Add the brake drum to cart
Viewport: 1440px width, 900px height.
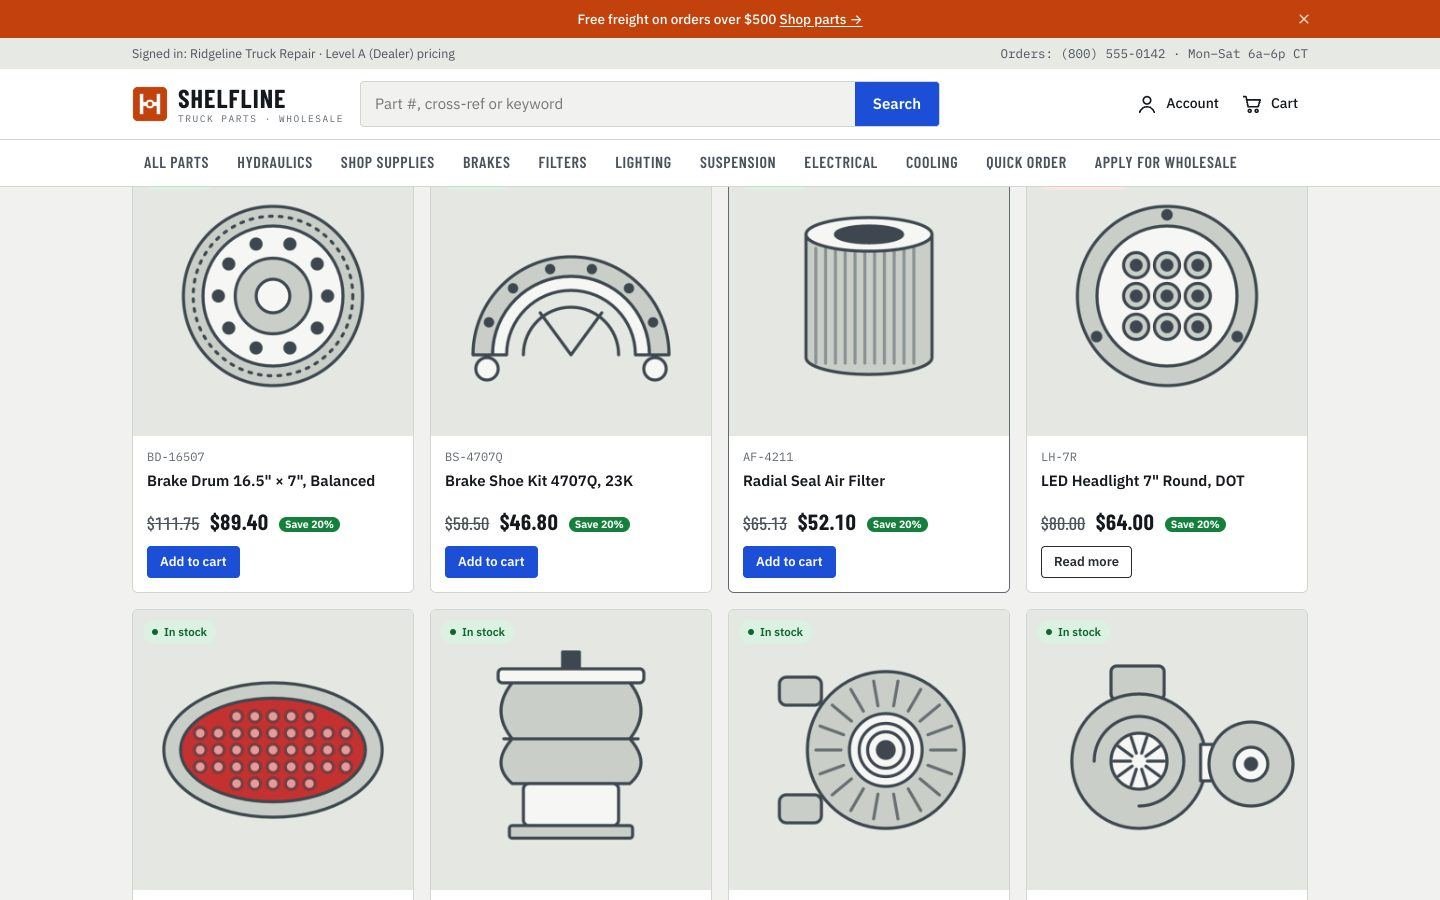pyautogui.click(x=193, y=562)
